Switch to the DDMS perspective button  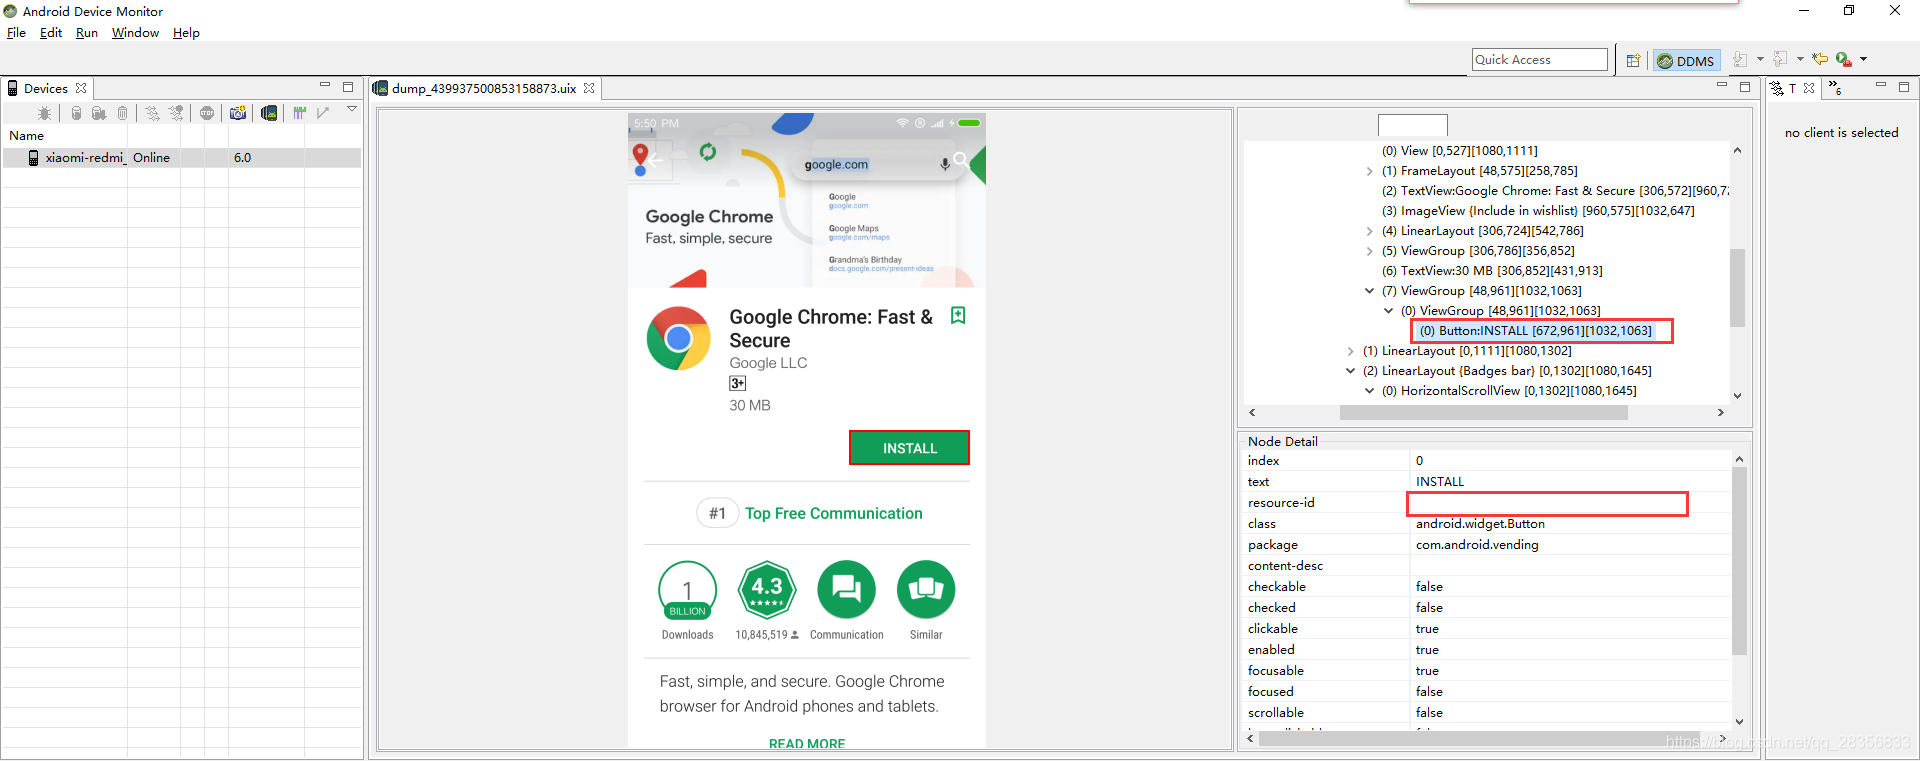(x=1686, y=61)
